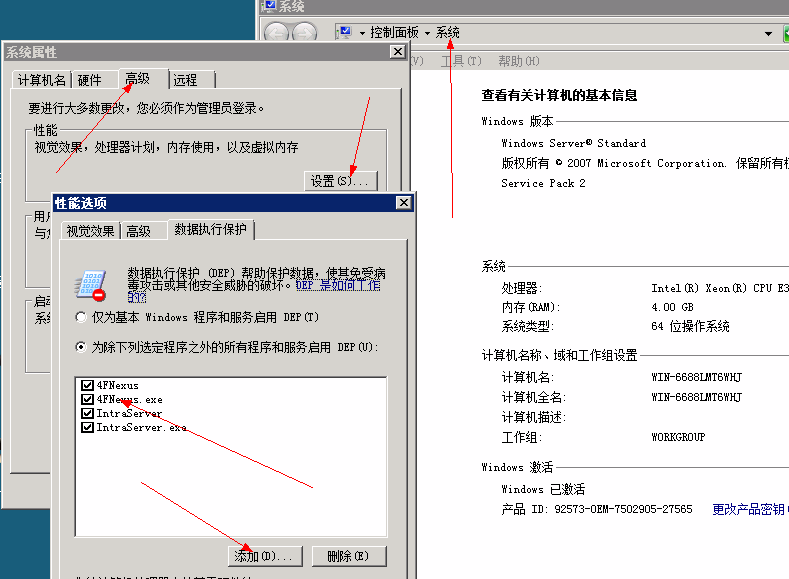Switch to the 计算机名 tab

coord(42,80)
